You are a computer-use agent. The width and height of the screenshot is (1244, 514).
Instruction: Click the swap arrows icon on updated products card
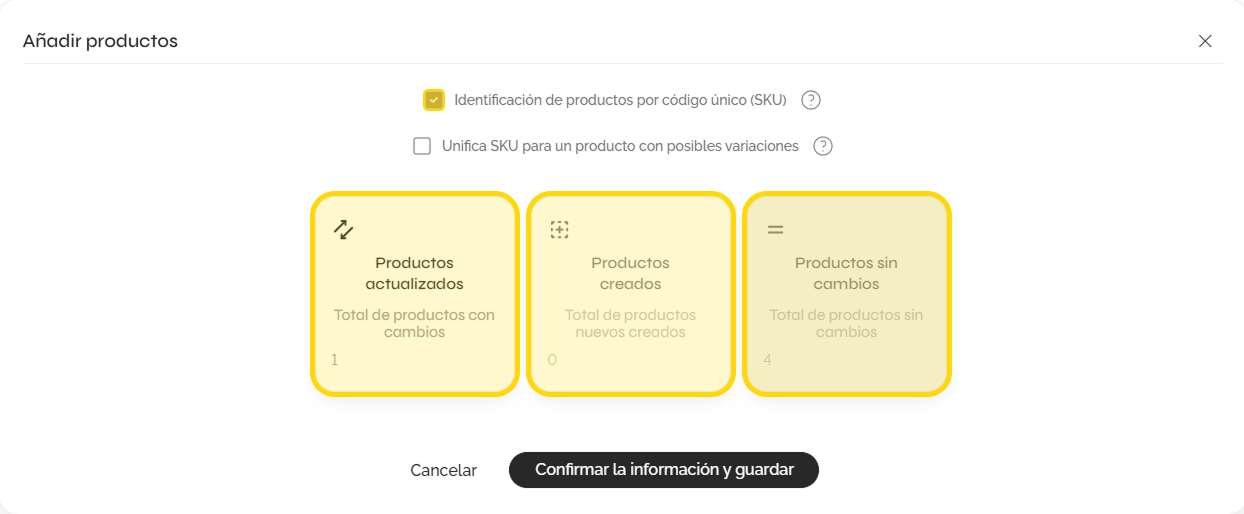coord(343,230)
